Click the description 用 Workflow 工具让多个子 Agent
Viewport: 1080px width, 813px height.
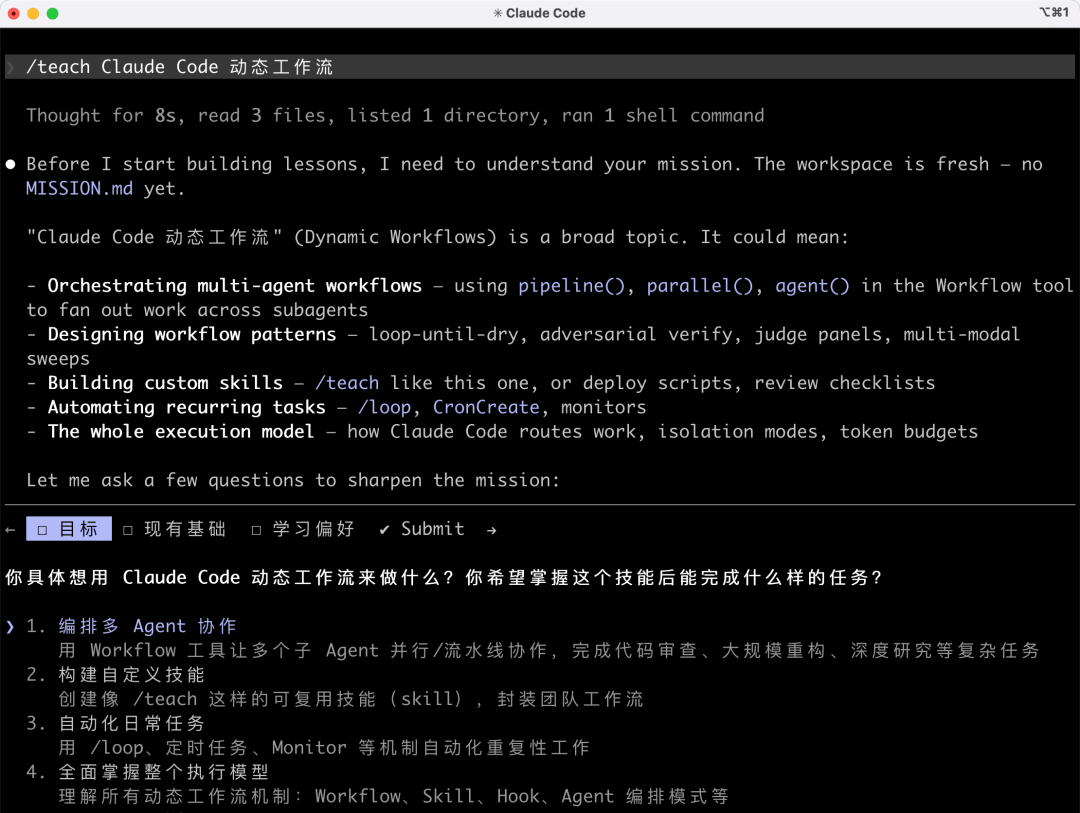pos(549,650)
